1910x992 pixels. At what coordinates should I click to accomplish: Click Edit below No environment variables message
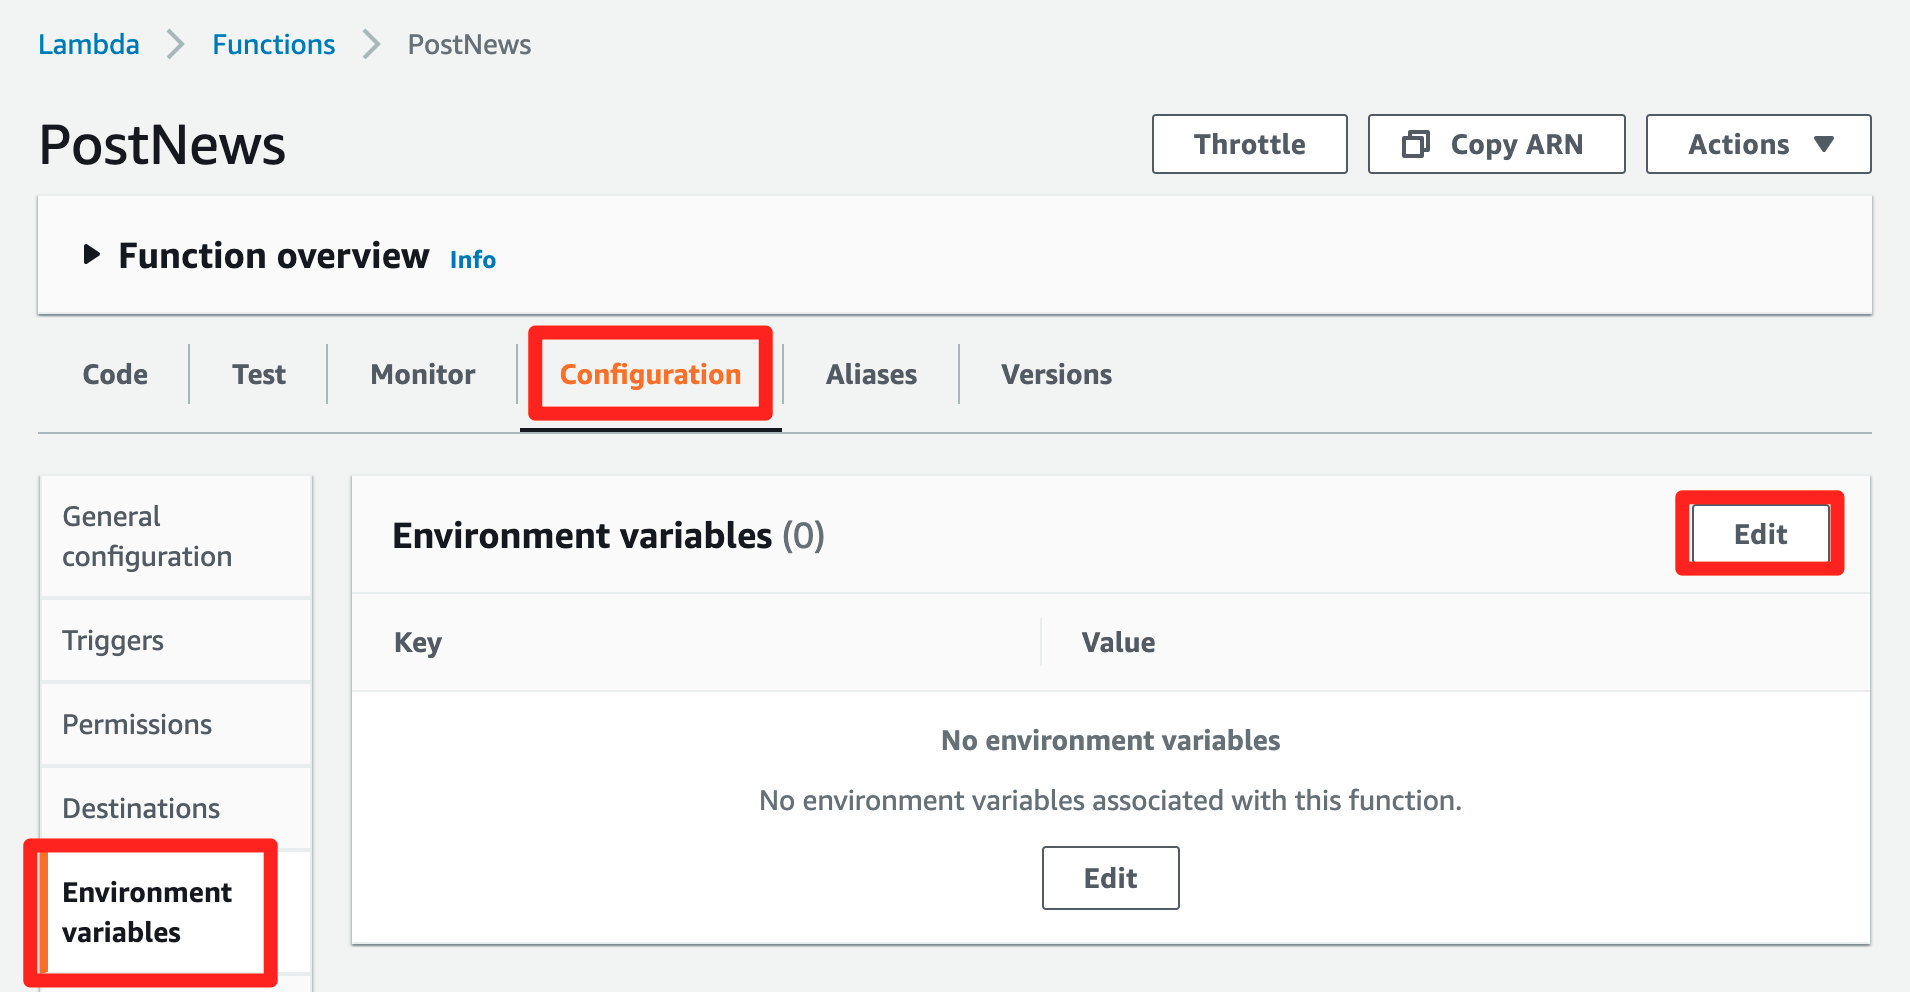point(1110,878)
